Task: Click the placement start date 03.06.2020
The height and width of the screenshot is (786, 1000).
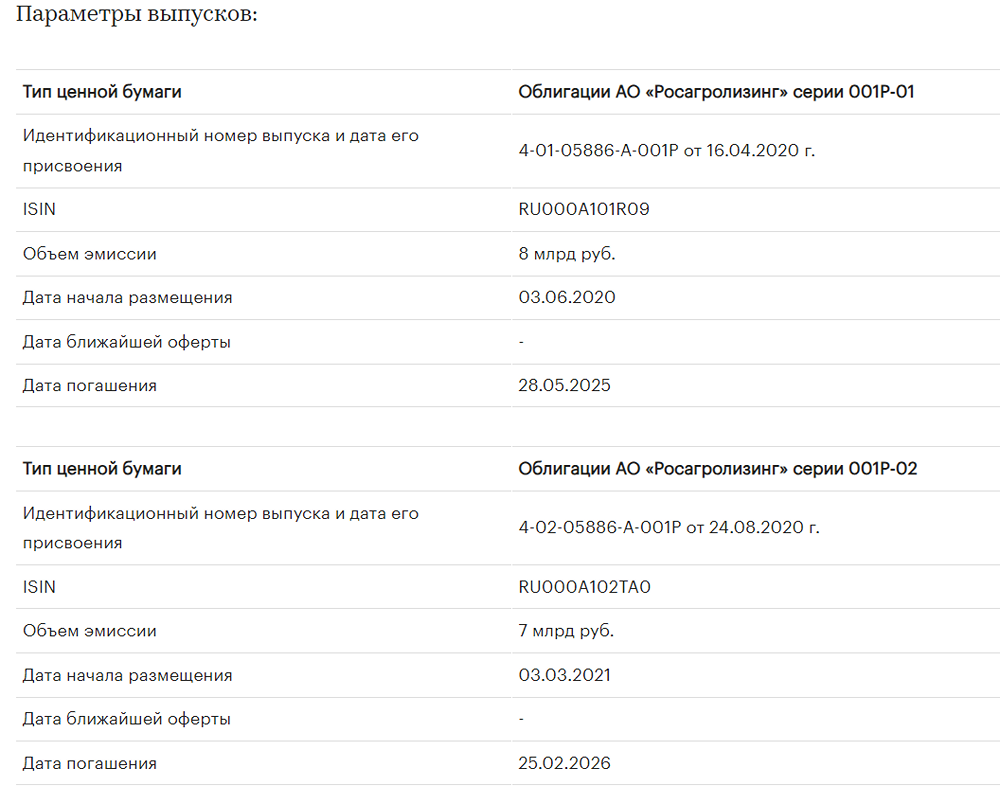Action: point(567,298)
